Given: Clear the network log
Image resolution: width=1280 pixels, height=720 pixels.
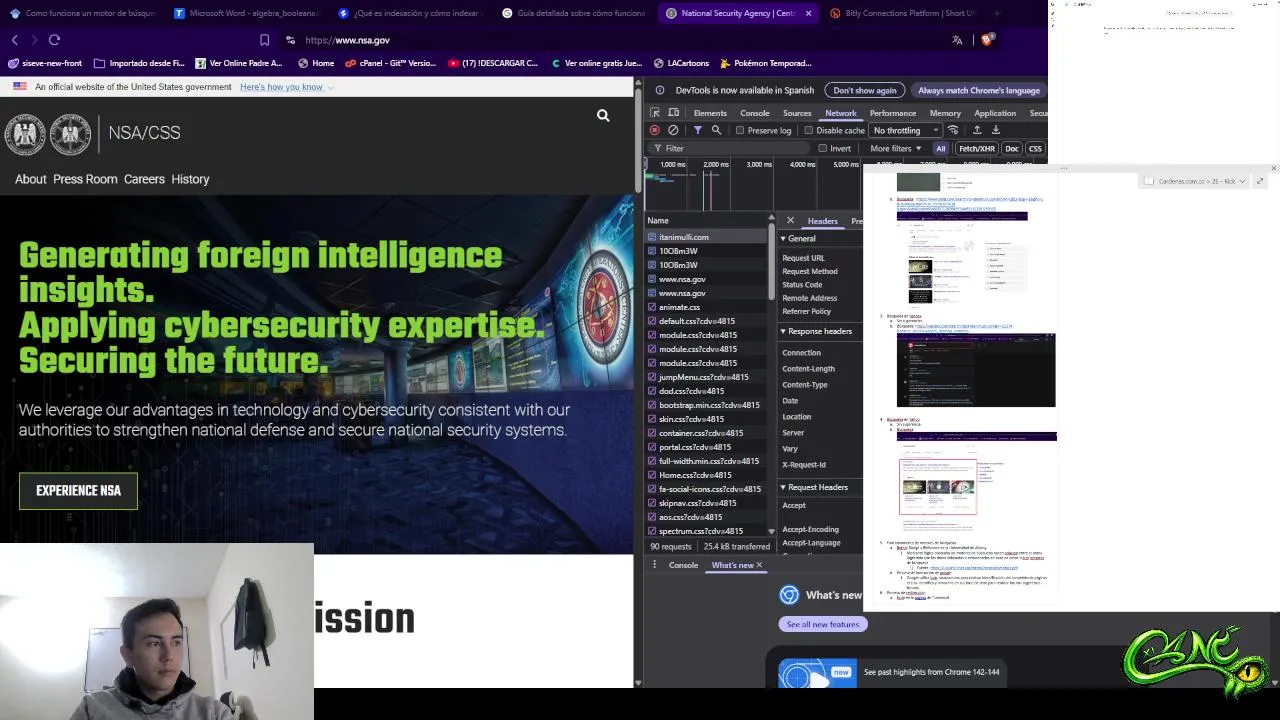Looking at the screenshot, I should pyautogui.click(x=673, y=130).
